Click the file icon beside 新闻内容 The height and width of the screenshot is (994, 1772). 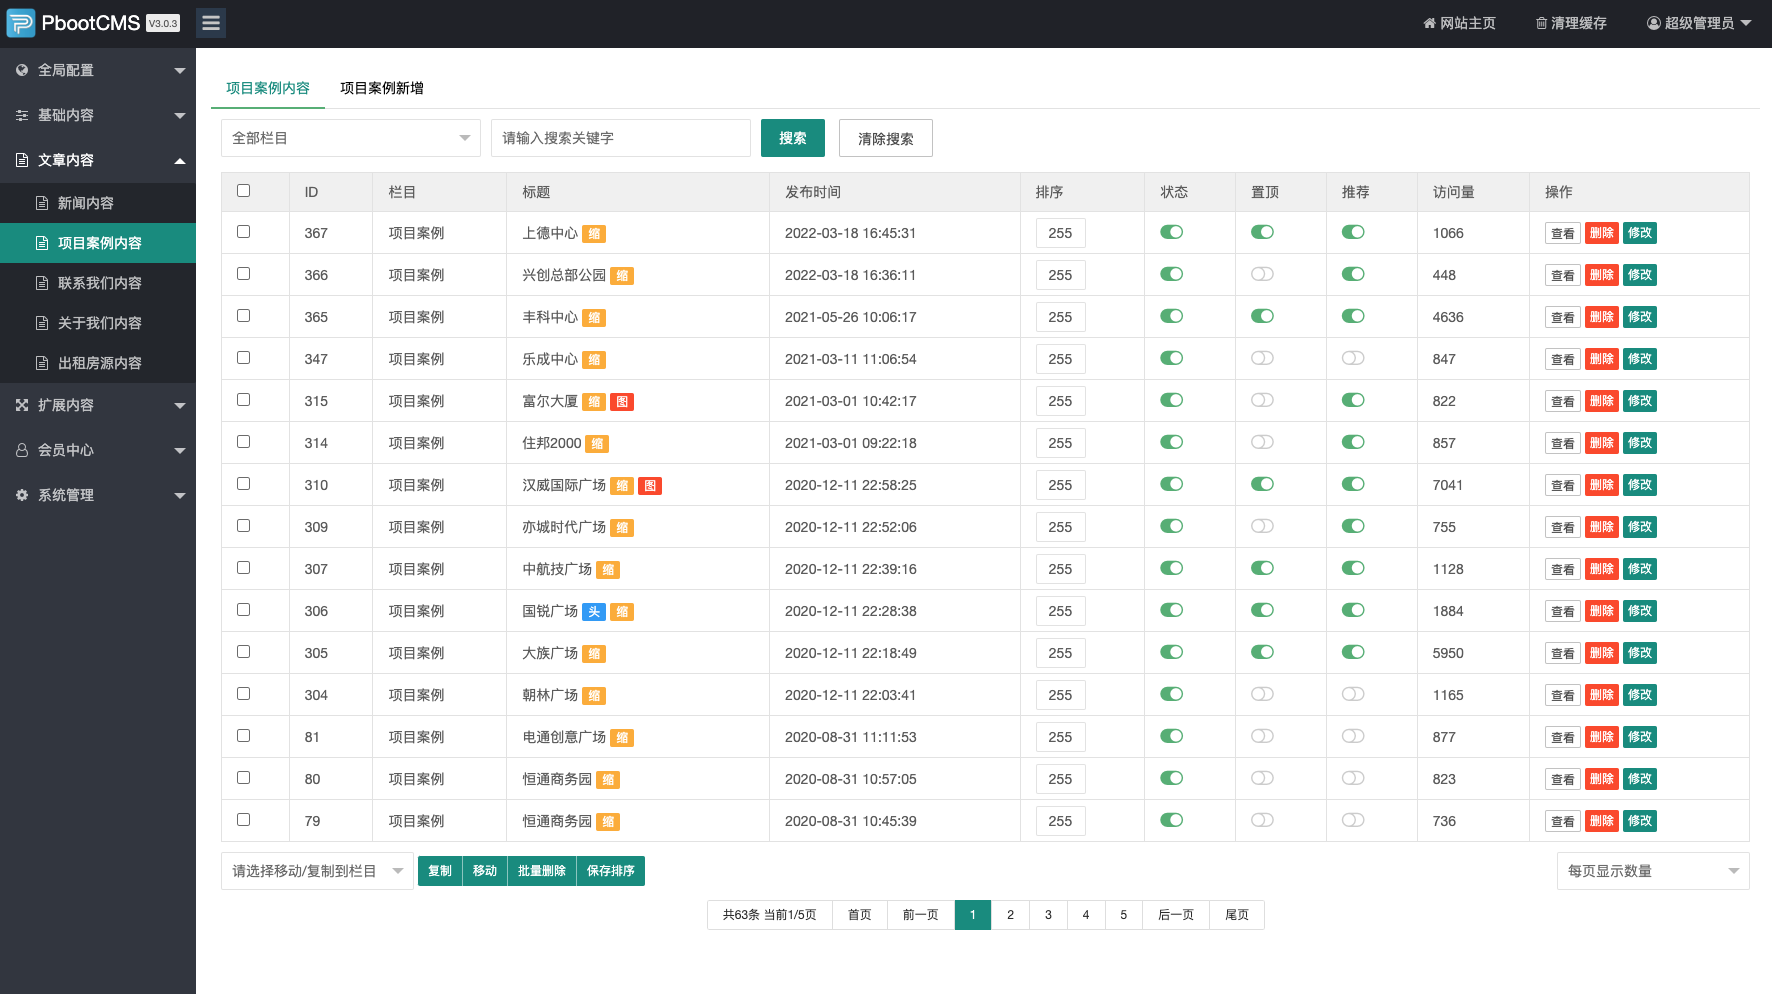(42, 203)
